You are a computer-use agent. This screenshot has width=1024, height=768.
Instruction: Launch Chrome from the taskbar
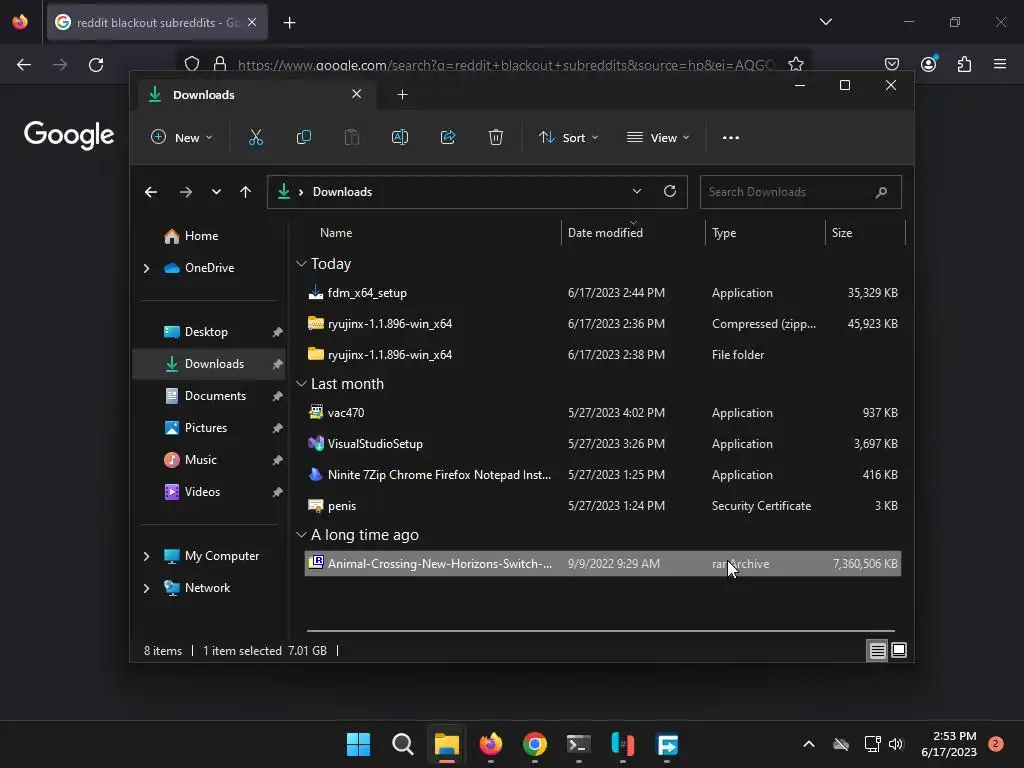pos(534,744)
